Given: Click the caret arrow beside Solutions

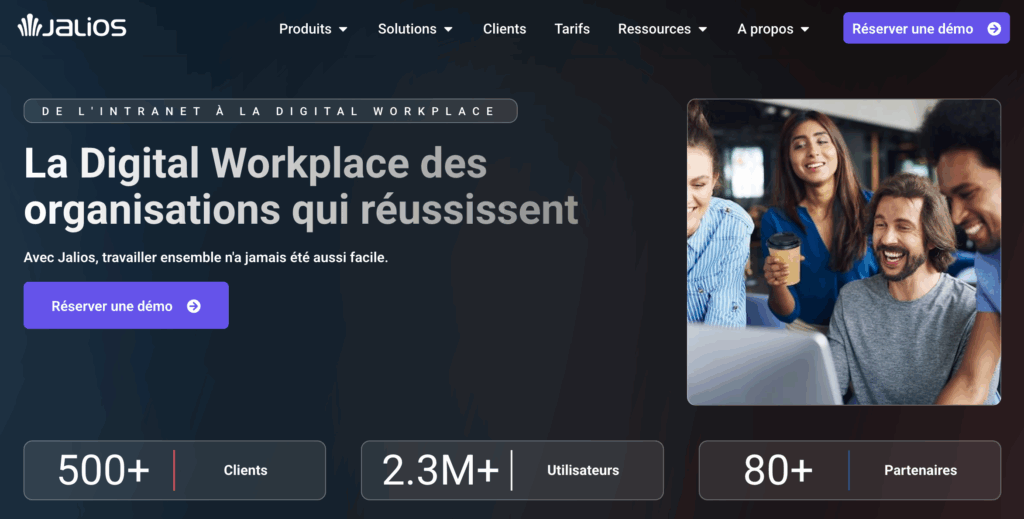Looking at the screenshot, I should pos(448,30).
